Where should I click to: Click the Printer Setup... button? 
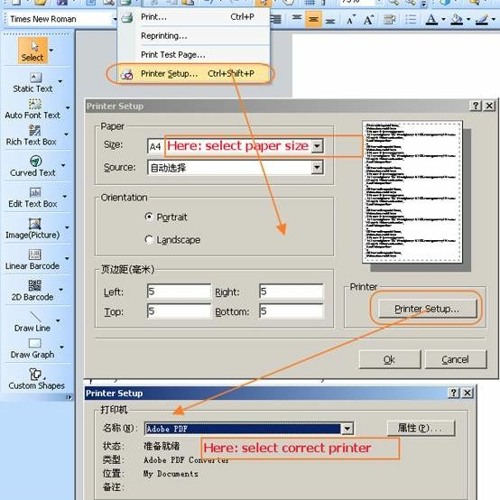coord(427,309)
